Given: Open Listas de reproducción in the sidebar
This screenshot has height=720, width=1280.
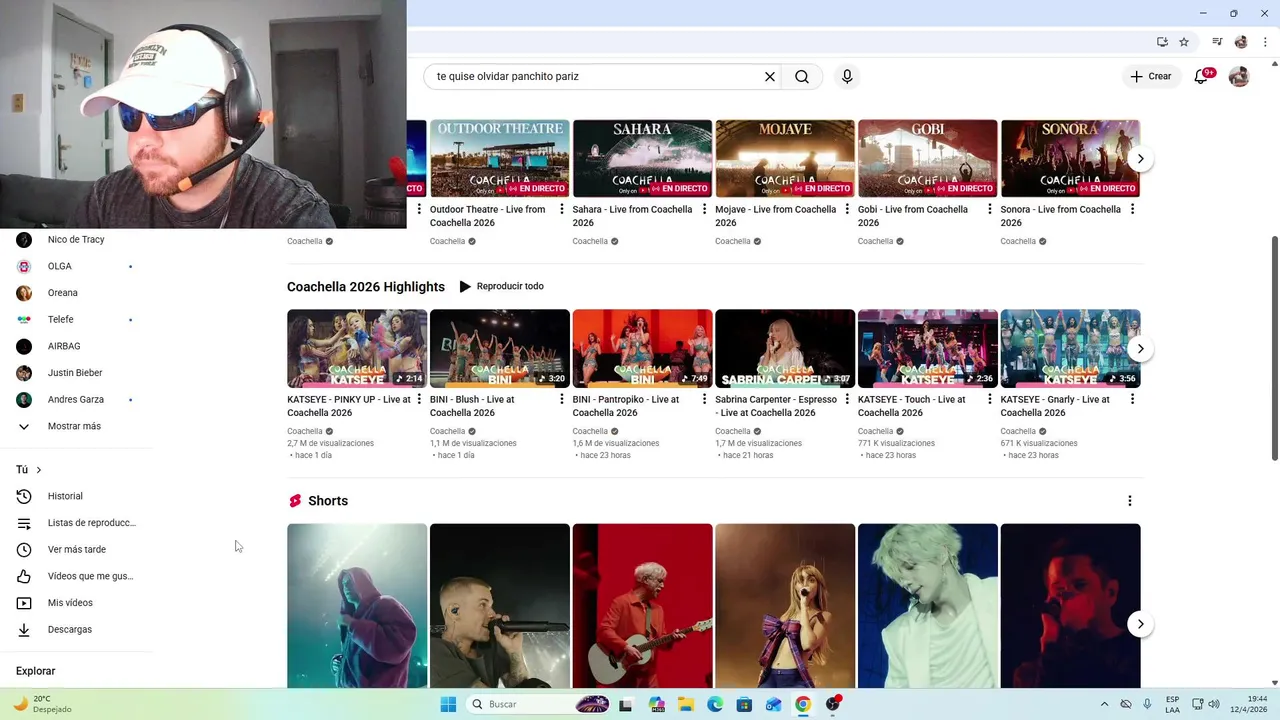Looking at the screenshot, I should pos(76,523).
